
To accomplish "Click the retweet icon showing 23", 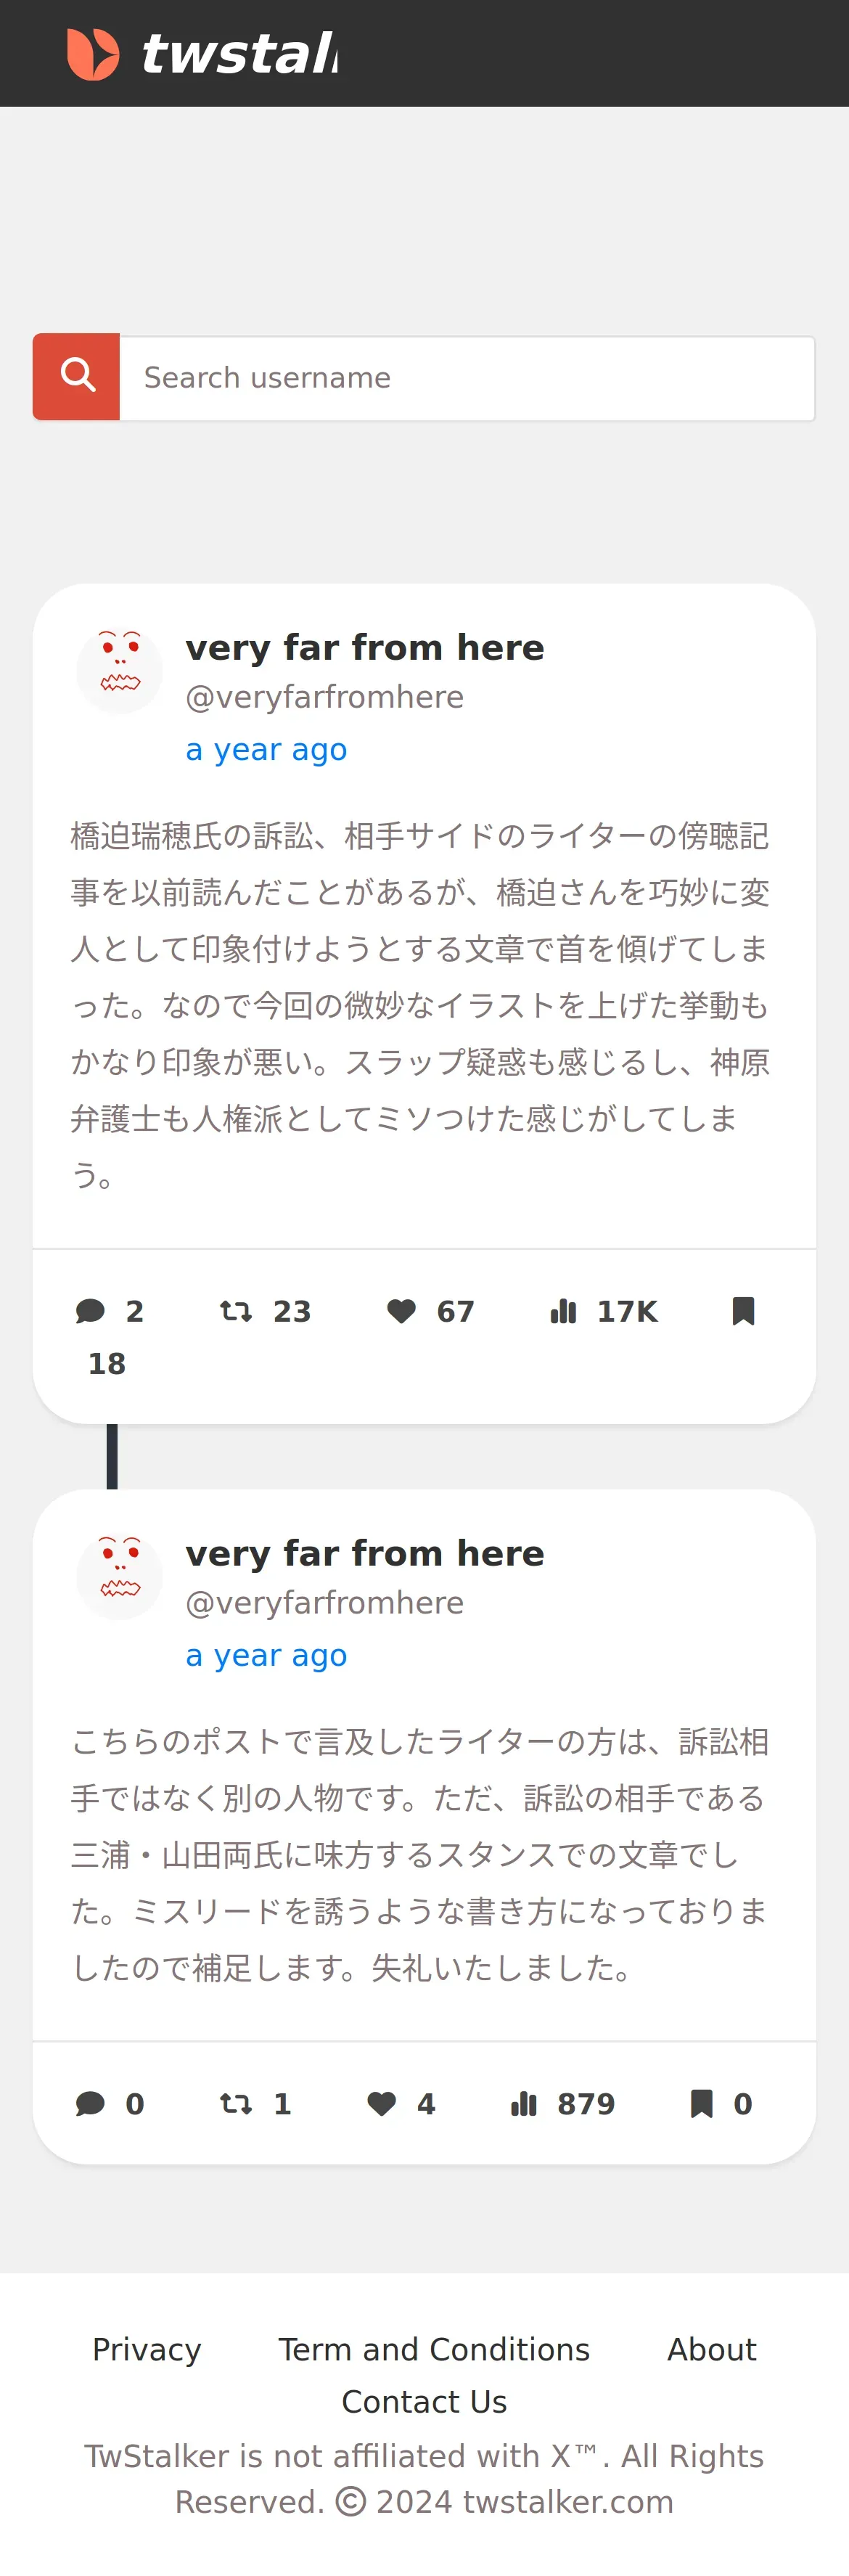I will click(x=236, y=1311).
